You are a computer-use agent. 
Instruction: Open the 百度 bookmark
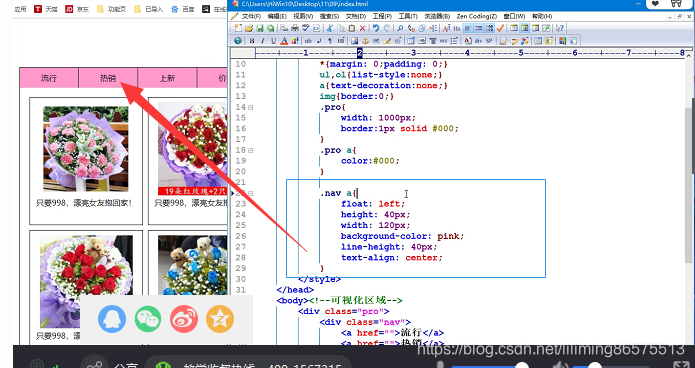183,8
